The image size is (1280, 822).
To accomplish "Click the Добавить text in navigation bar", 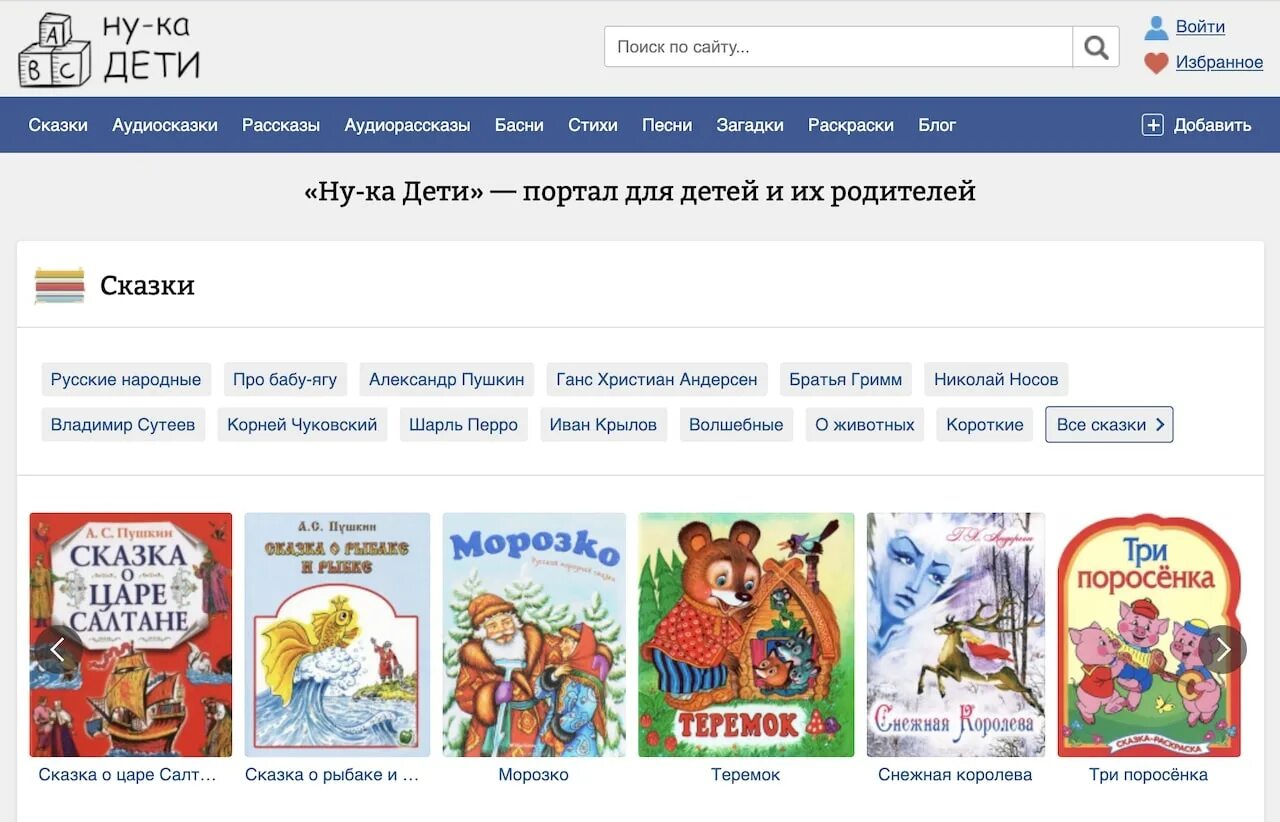I will (x=1212, y=125).
